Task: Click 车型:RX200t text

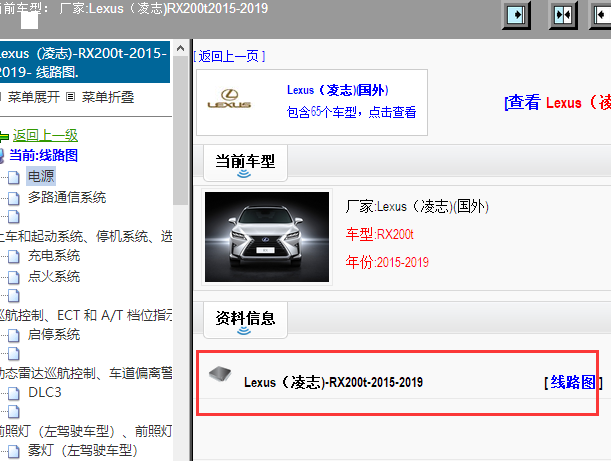Action: coord(380,234)
